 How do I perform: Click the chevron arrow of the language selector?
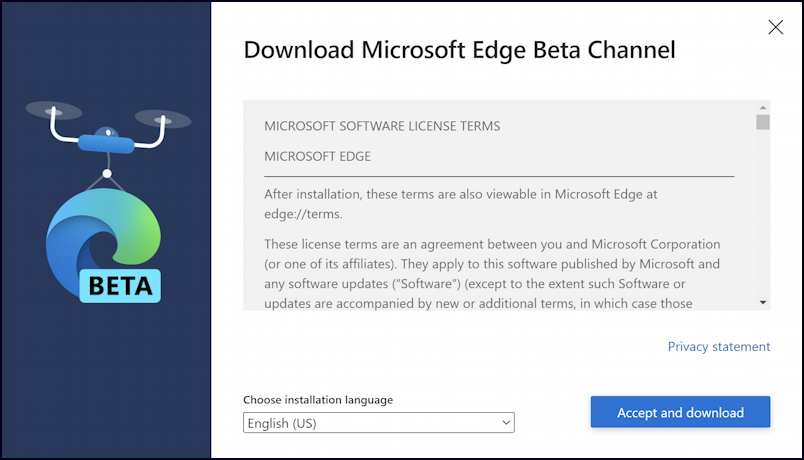(506, 423)
